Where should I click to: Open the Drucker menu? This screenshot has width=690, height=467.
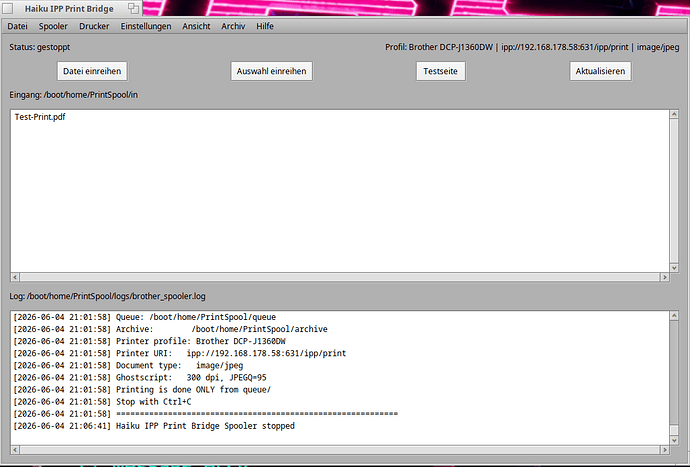[94, 26]
